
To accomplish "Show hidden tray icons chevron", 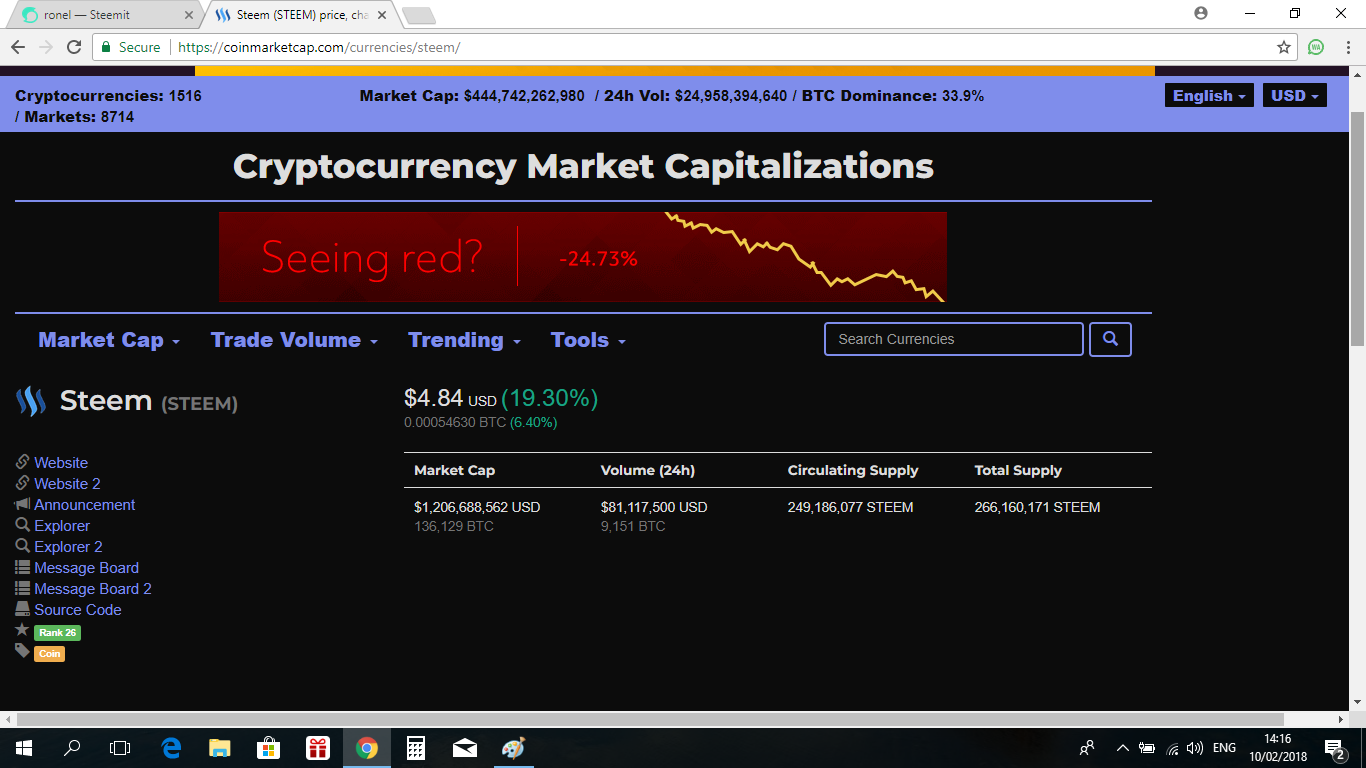I will pyautogui.click(x=1122, y=748).
